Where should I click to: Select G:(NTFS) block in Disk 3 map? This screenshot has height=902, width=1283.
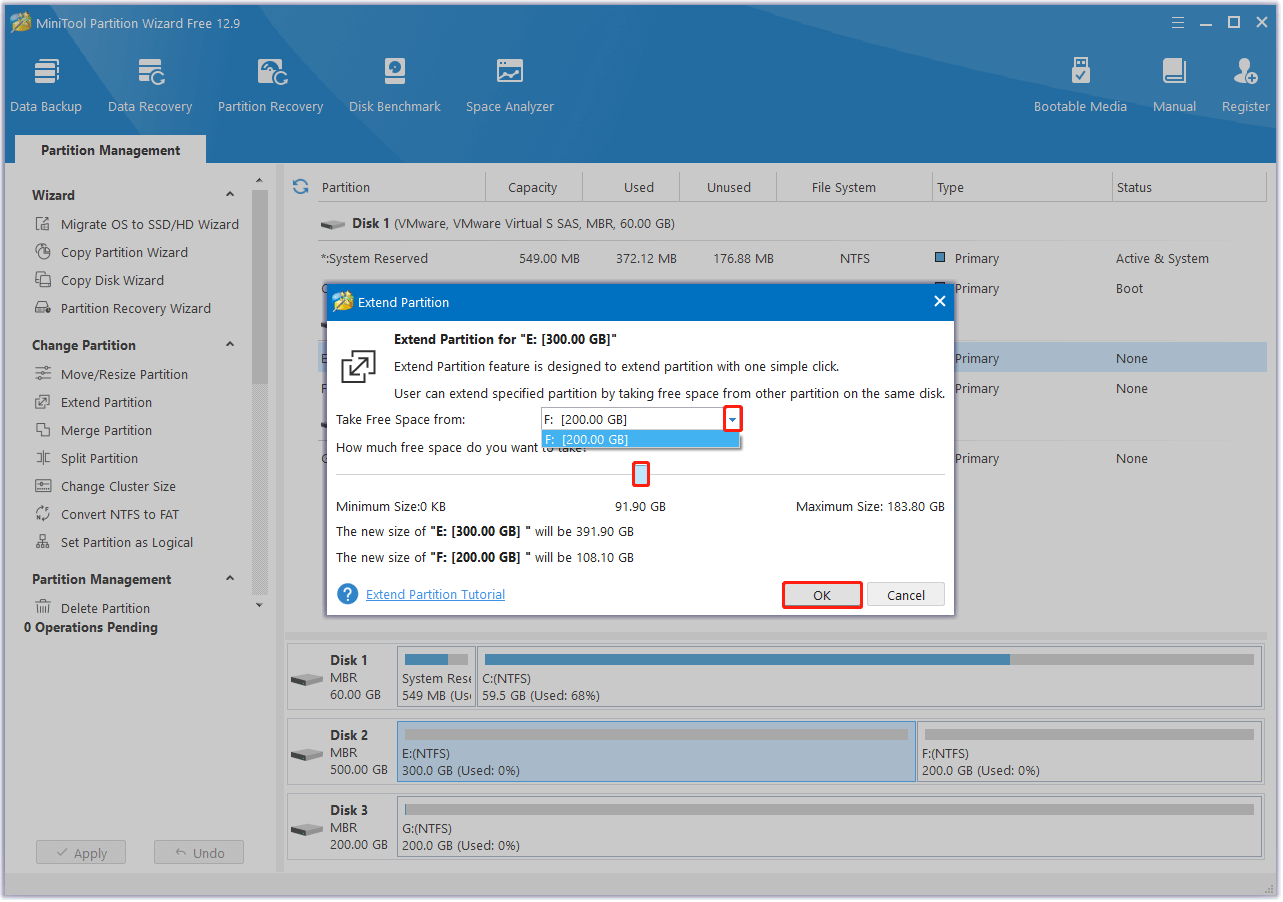(x=829, y=827)
